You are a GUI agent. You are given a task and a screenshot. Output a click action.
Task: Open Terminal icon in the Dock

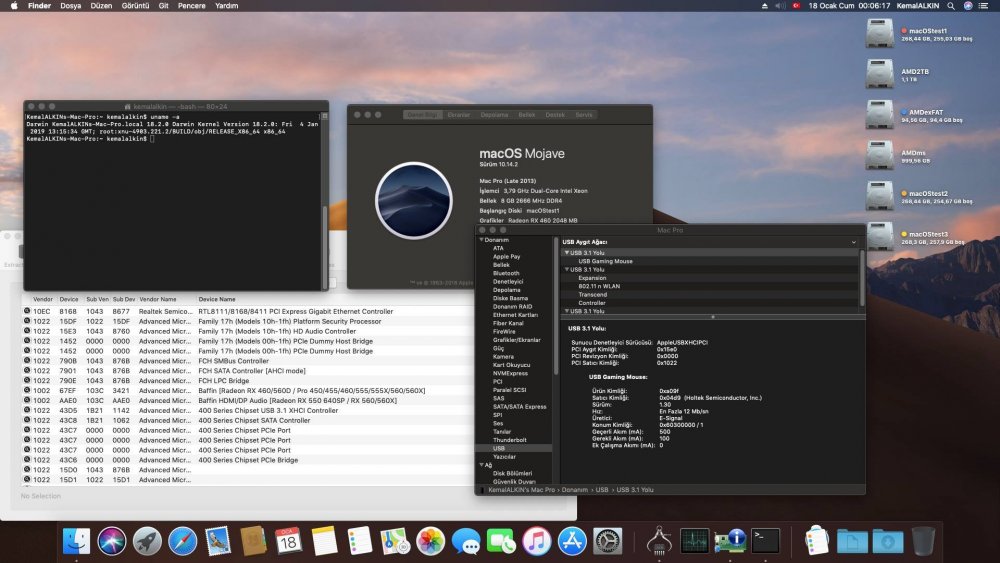765,541
